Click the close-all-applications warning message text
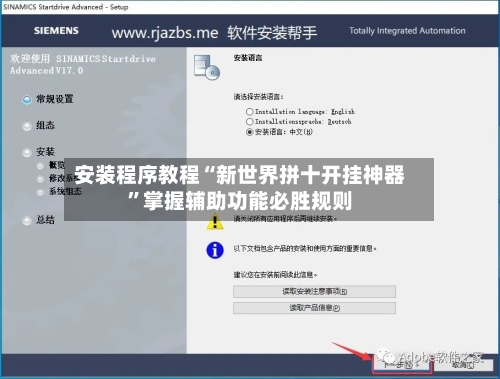 [285, 219]
